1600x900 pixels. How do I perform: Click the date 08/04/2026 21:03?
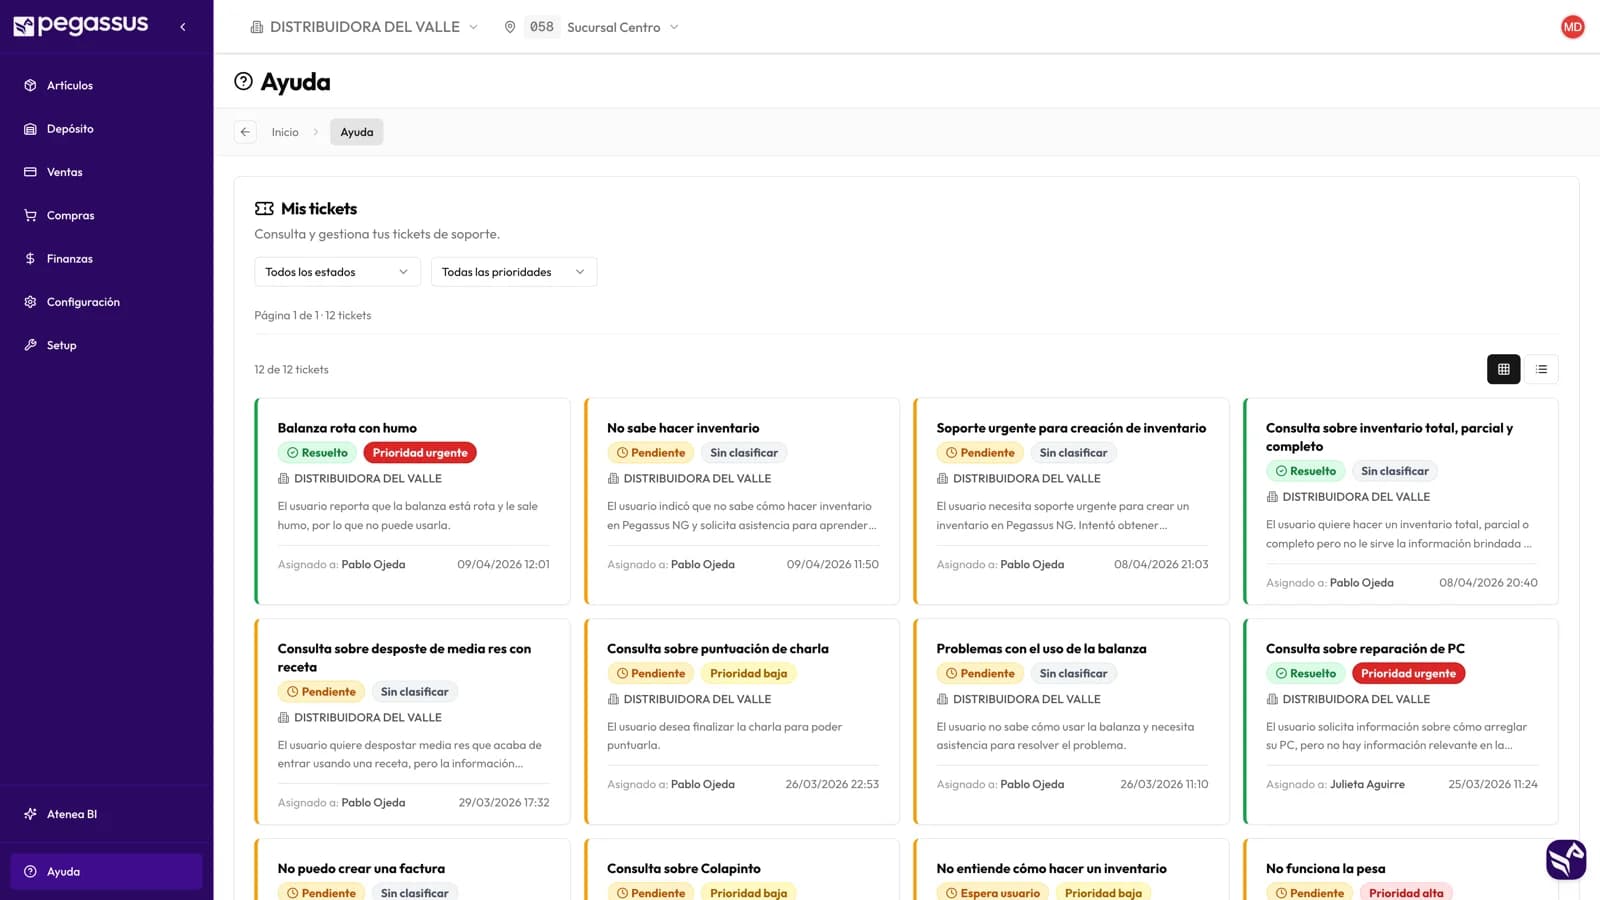coord(1161,565)
